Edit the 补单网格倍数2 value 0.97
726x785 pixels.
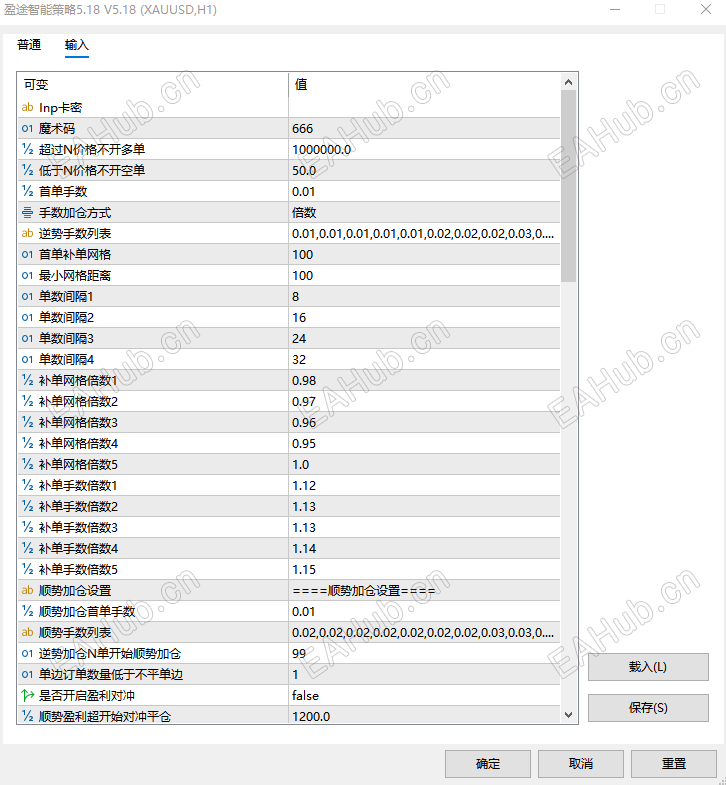425,402
